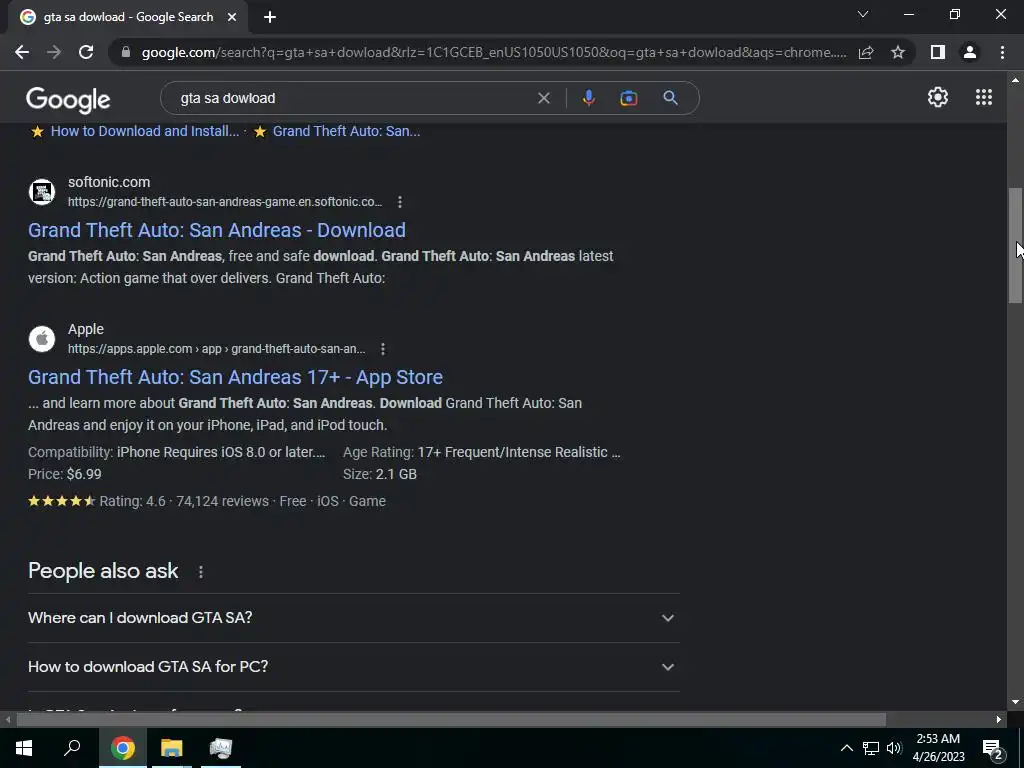The height and width of the screenshot is (768, 1024).
Task: Open 'Grand Theft Auto: San Andreas - Download' link
Action: (217, 230)
